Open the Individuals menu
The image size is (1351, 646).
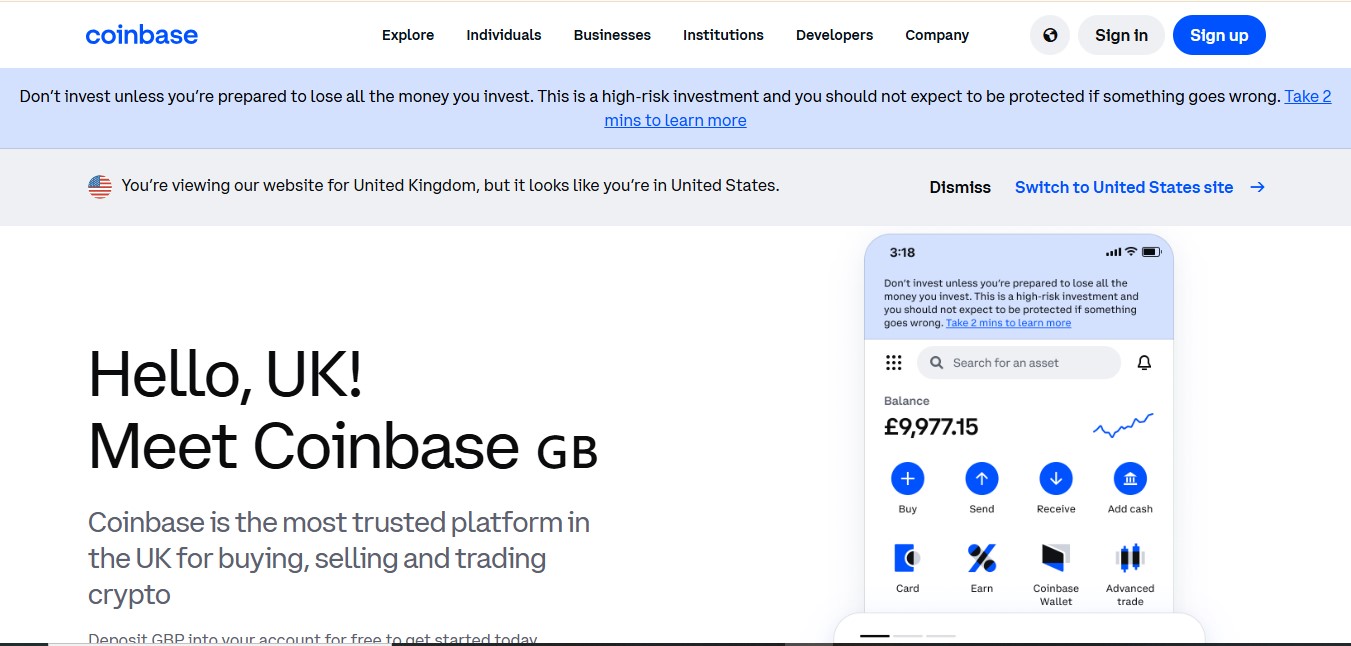504,35
